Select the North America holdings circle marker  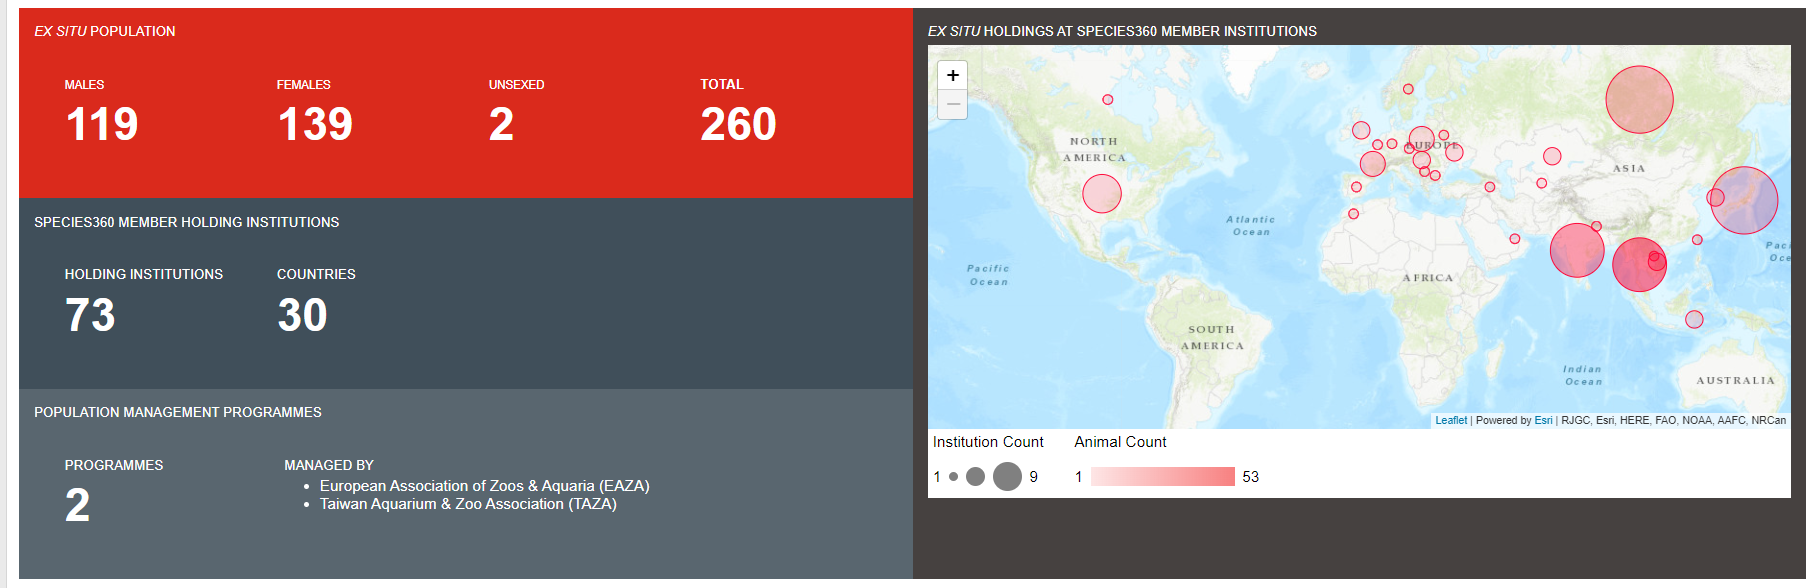coord(1102,194)
